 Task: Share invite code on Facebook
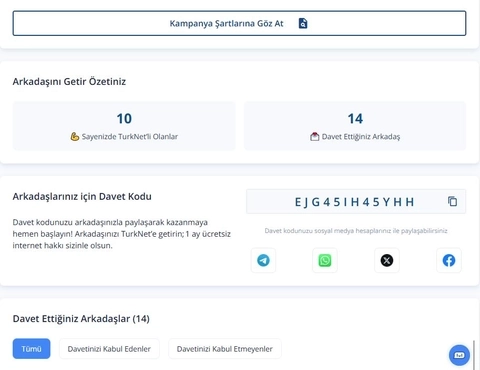coord(449,260)
